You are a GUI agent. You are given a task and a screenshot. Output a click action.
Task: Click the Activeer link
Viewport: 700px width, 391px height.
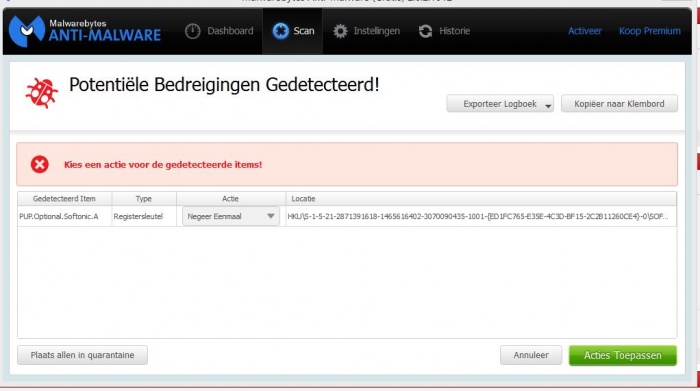585,31
